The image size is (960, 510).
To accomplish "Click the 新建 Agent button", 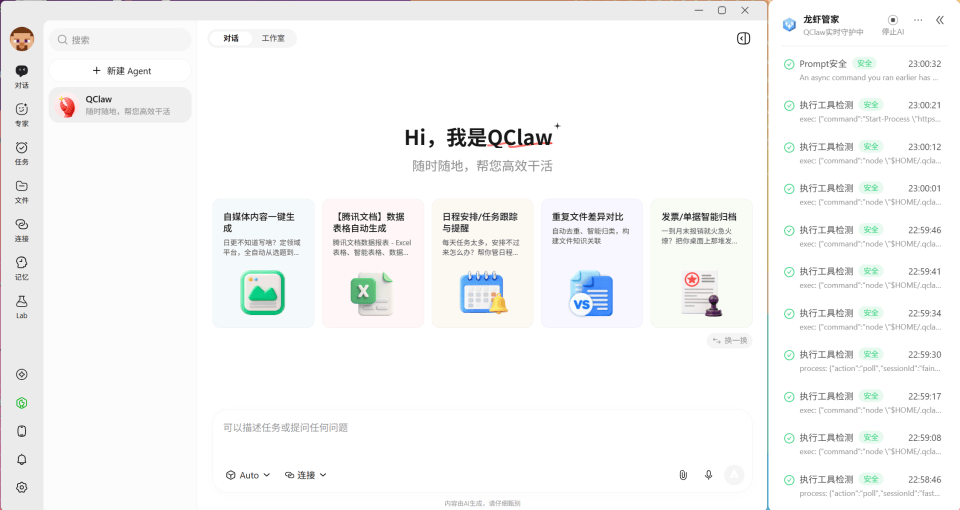I will (x=120, y=70).
